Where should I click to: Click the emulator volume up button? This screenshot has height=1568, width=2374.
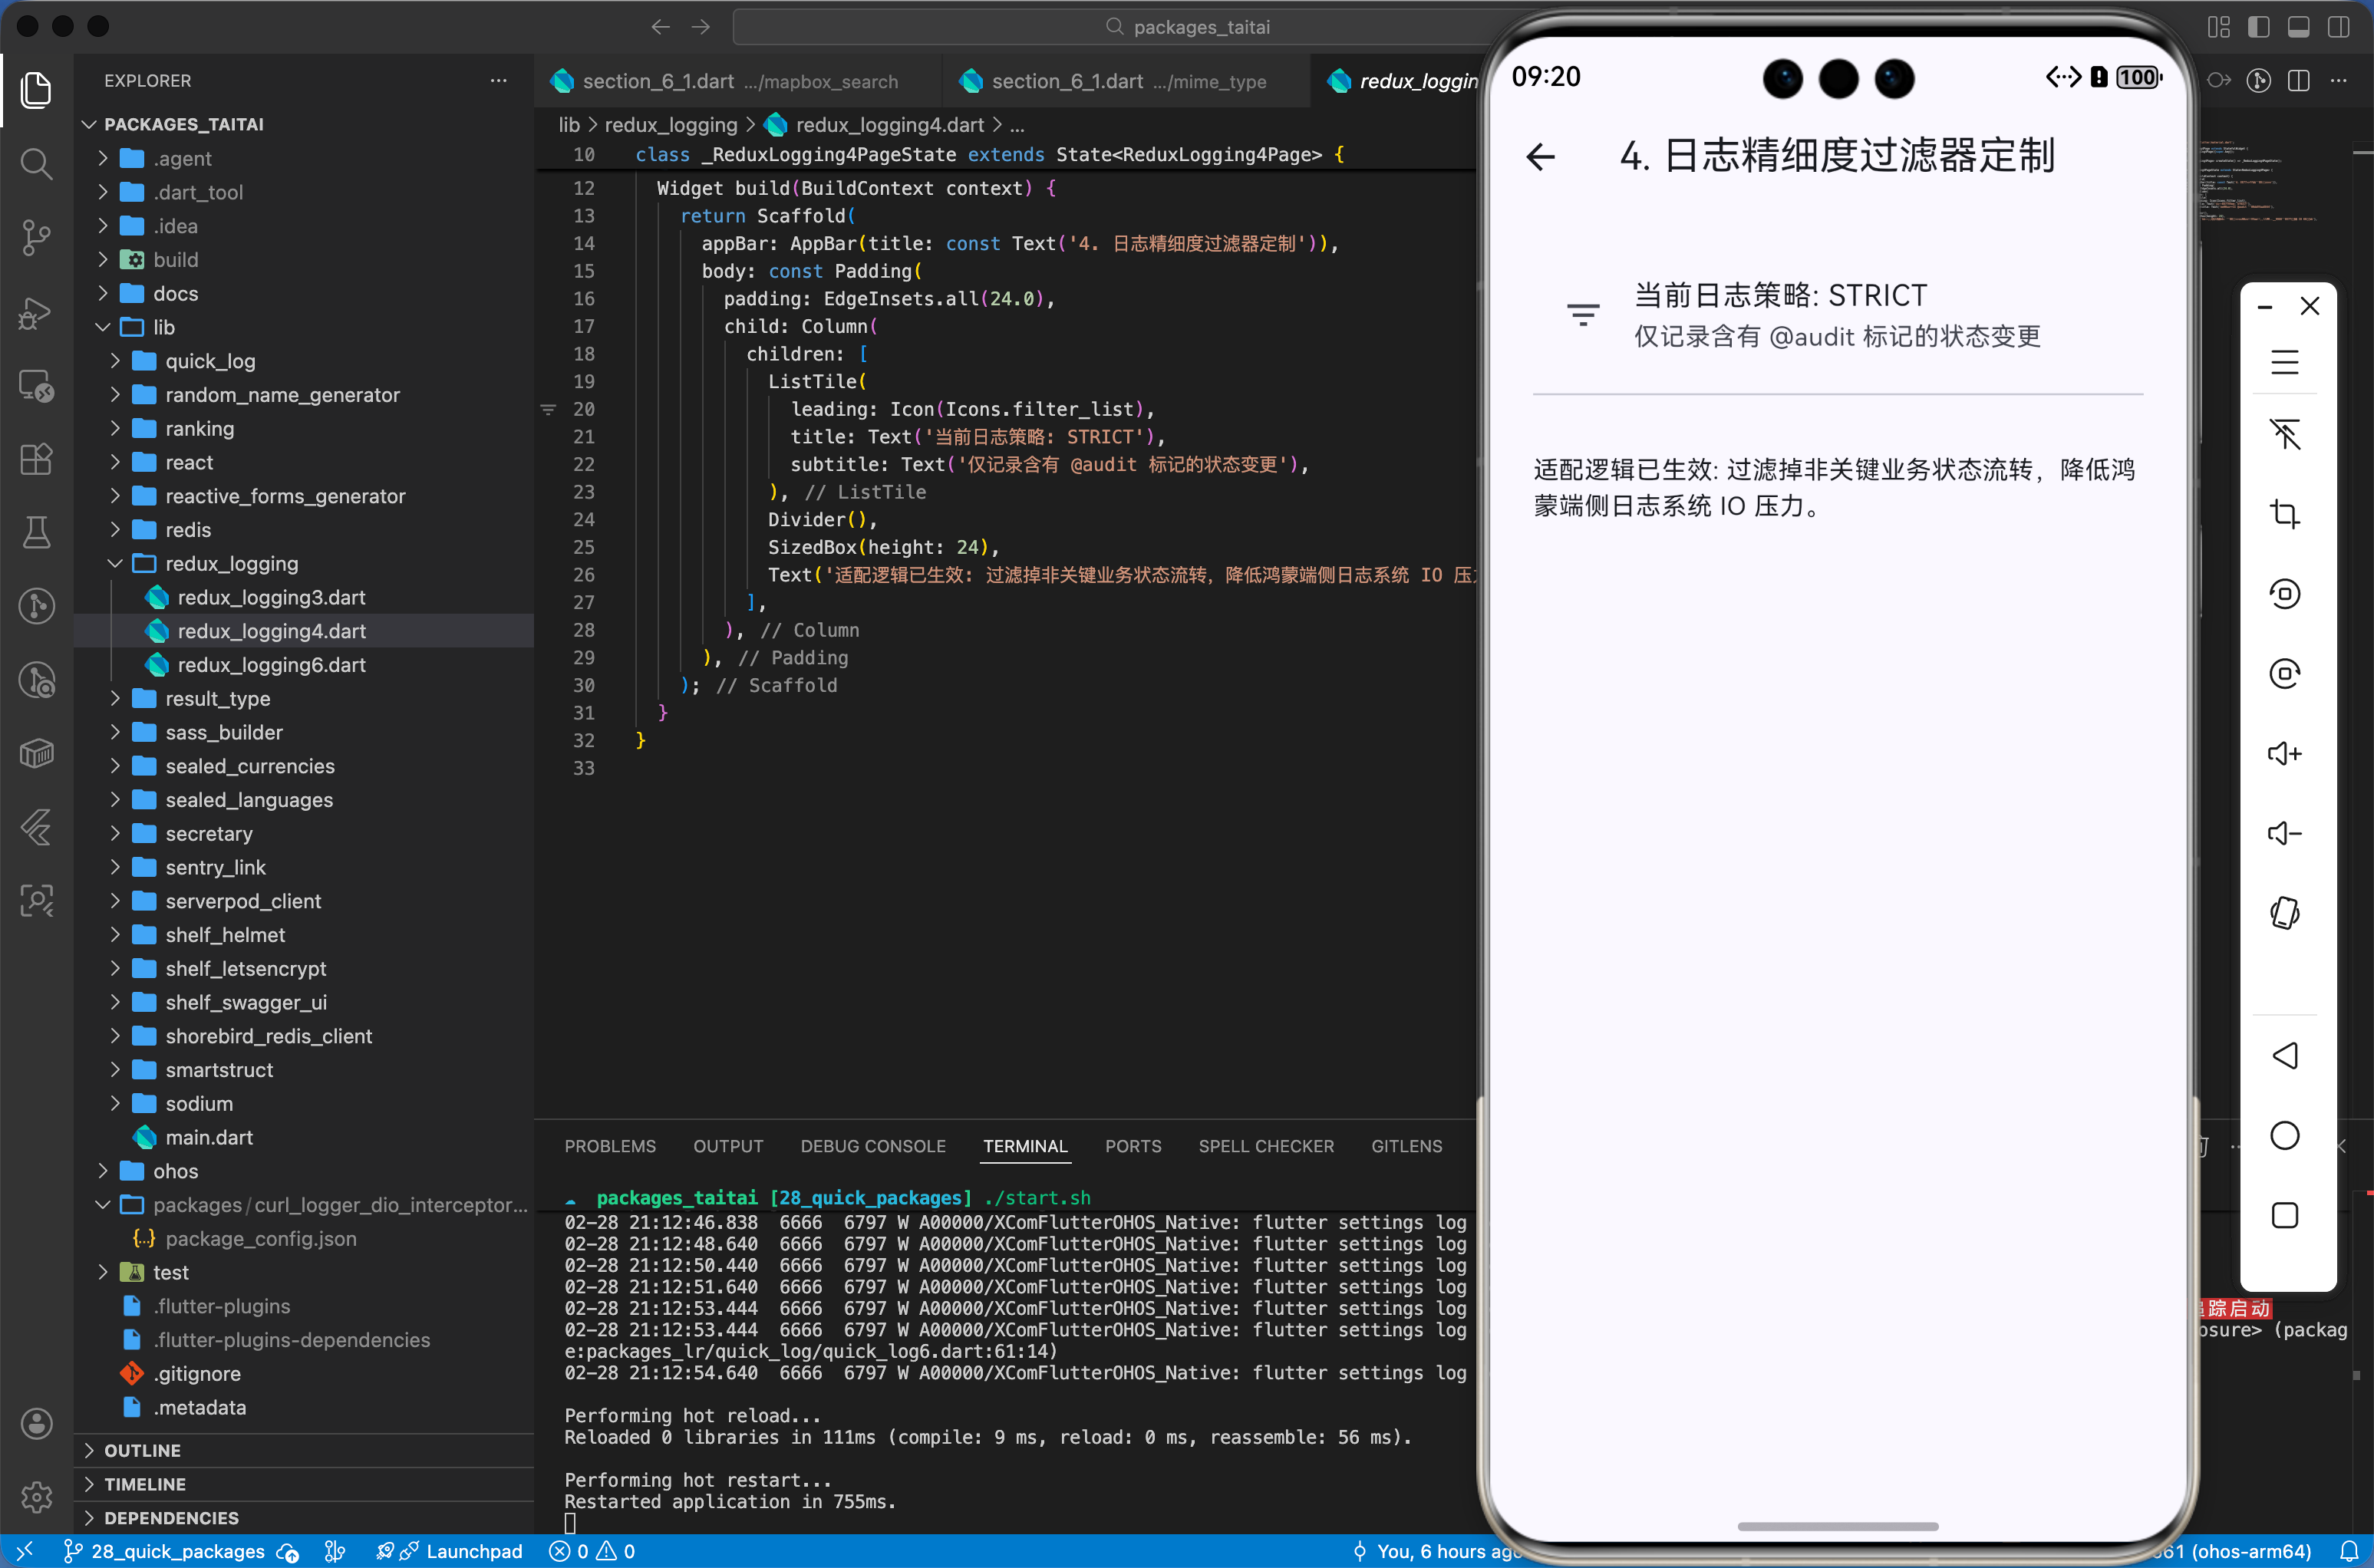2284,754
